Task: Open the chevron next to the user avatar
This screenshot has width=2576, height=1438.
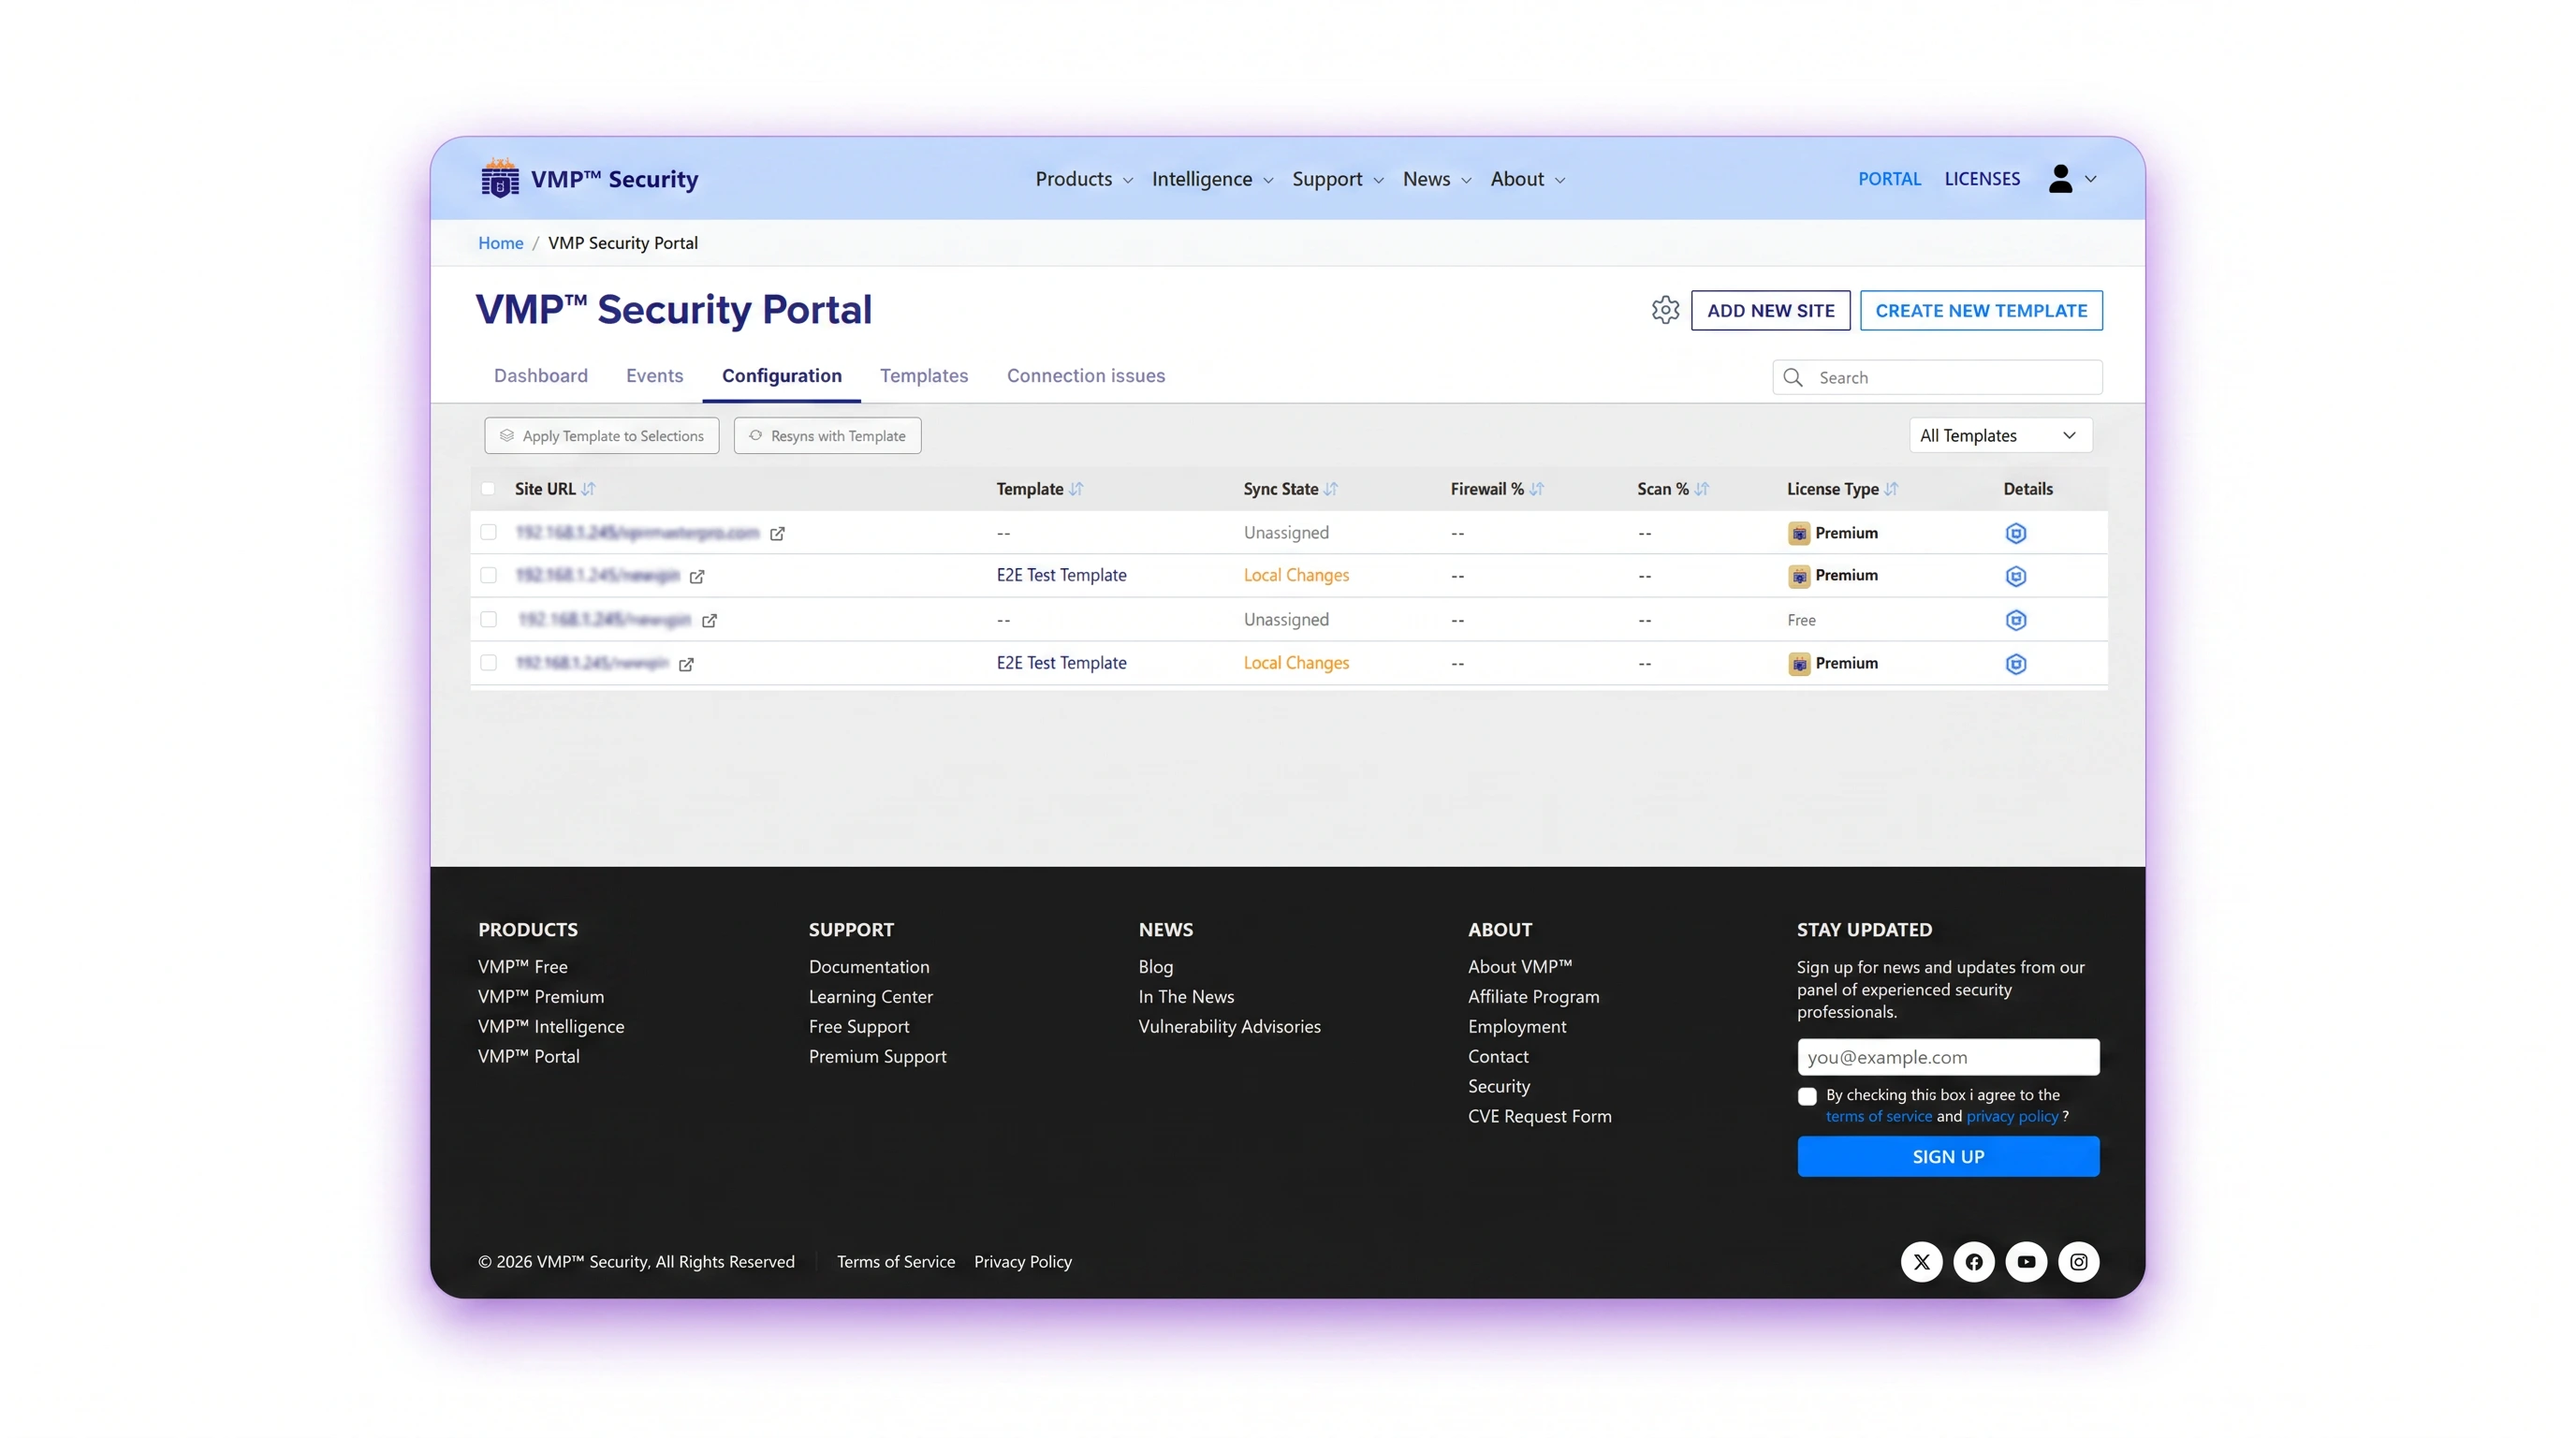Action: [x=2090, y=179]
